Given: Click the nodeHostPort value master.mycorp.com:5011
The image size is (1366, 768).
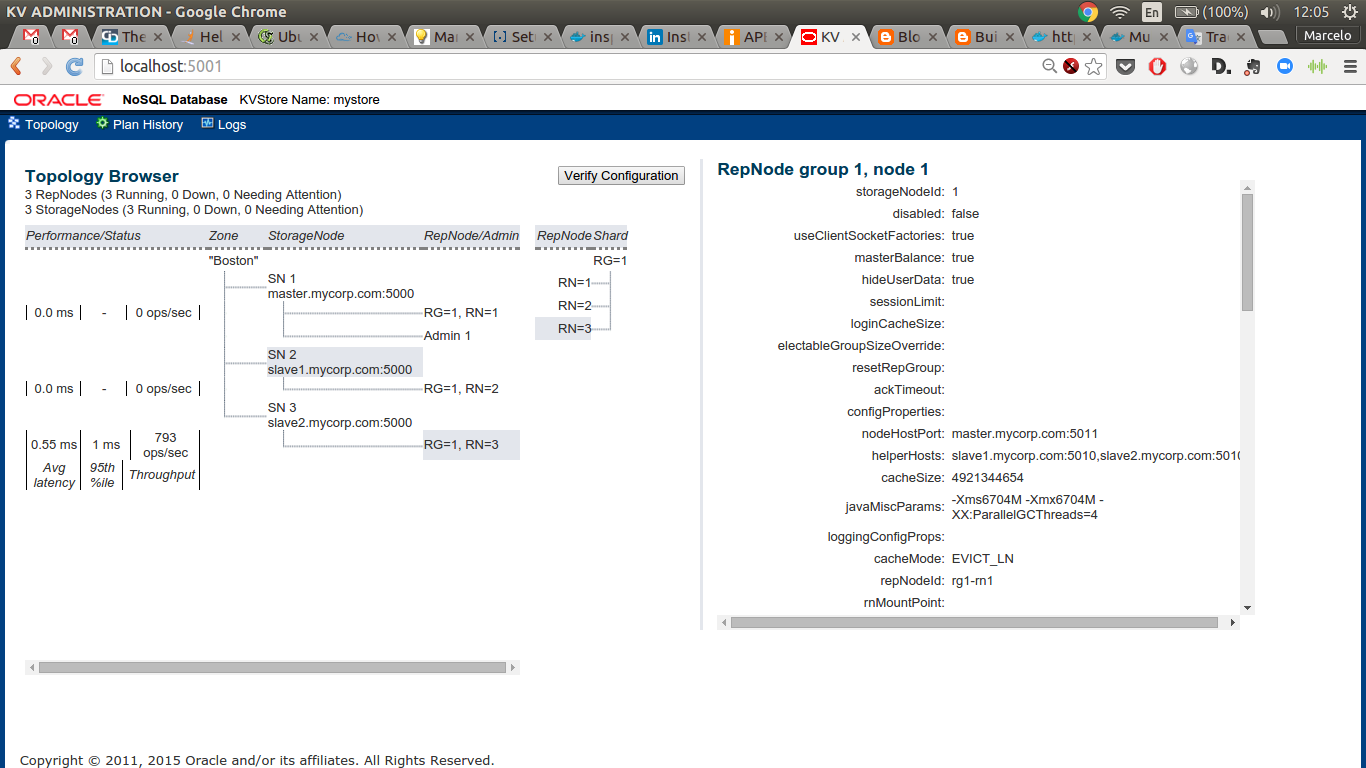Looking at the screenshot, I should pos(1025,434).
